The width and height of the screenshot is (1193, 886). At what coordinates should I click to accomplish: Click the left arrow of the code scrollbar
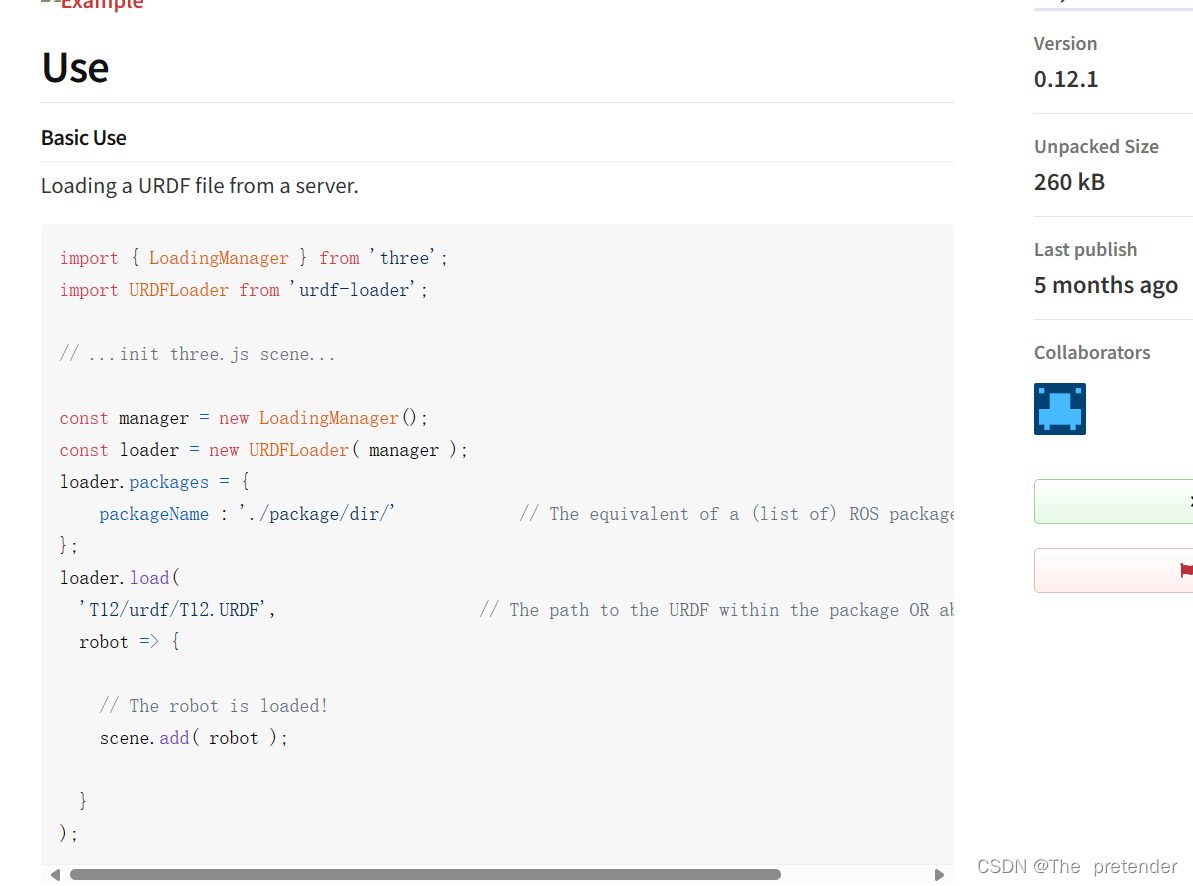[55, 874]
